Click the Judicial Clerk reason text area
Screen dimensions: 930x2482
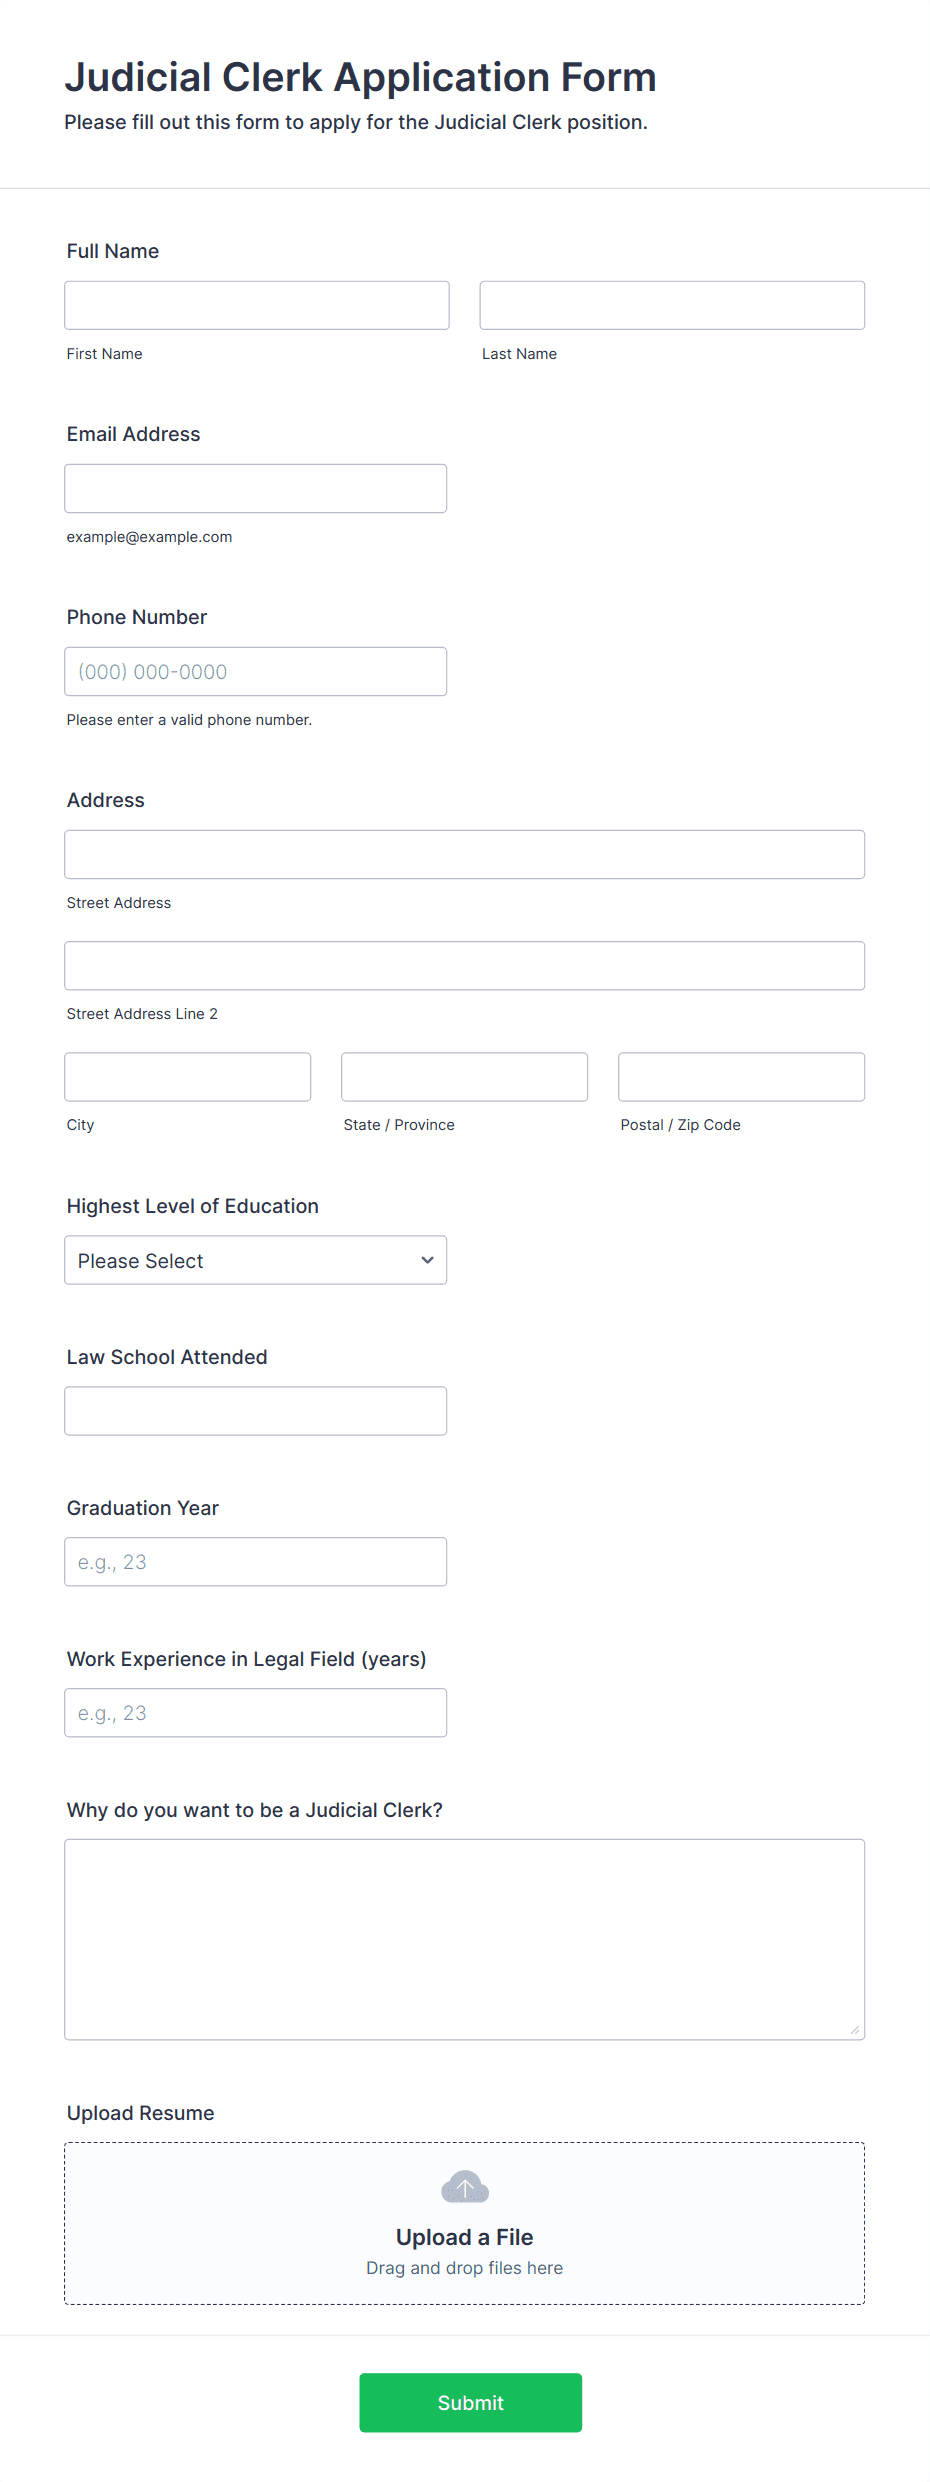coord(465,1939)
